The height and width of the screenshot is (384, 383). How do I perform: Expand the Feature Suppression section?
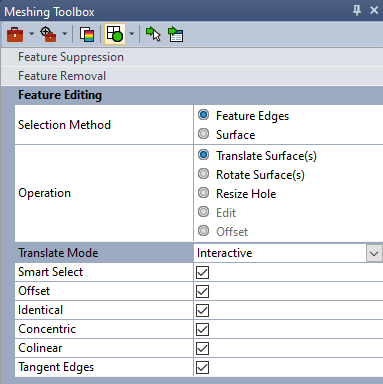click(x=192, y=57)
